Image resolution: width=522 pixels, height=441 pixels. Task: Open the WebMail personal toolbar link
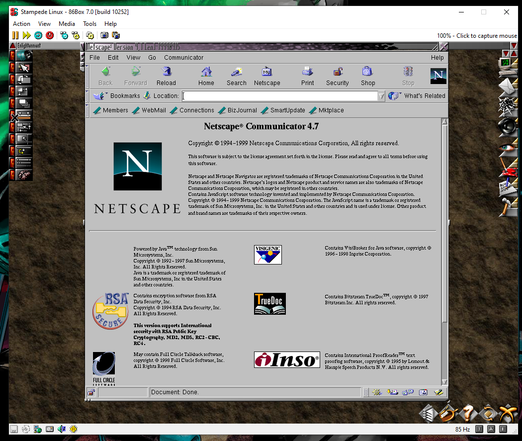click(x=149, y=110)
